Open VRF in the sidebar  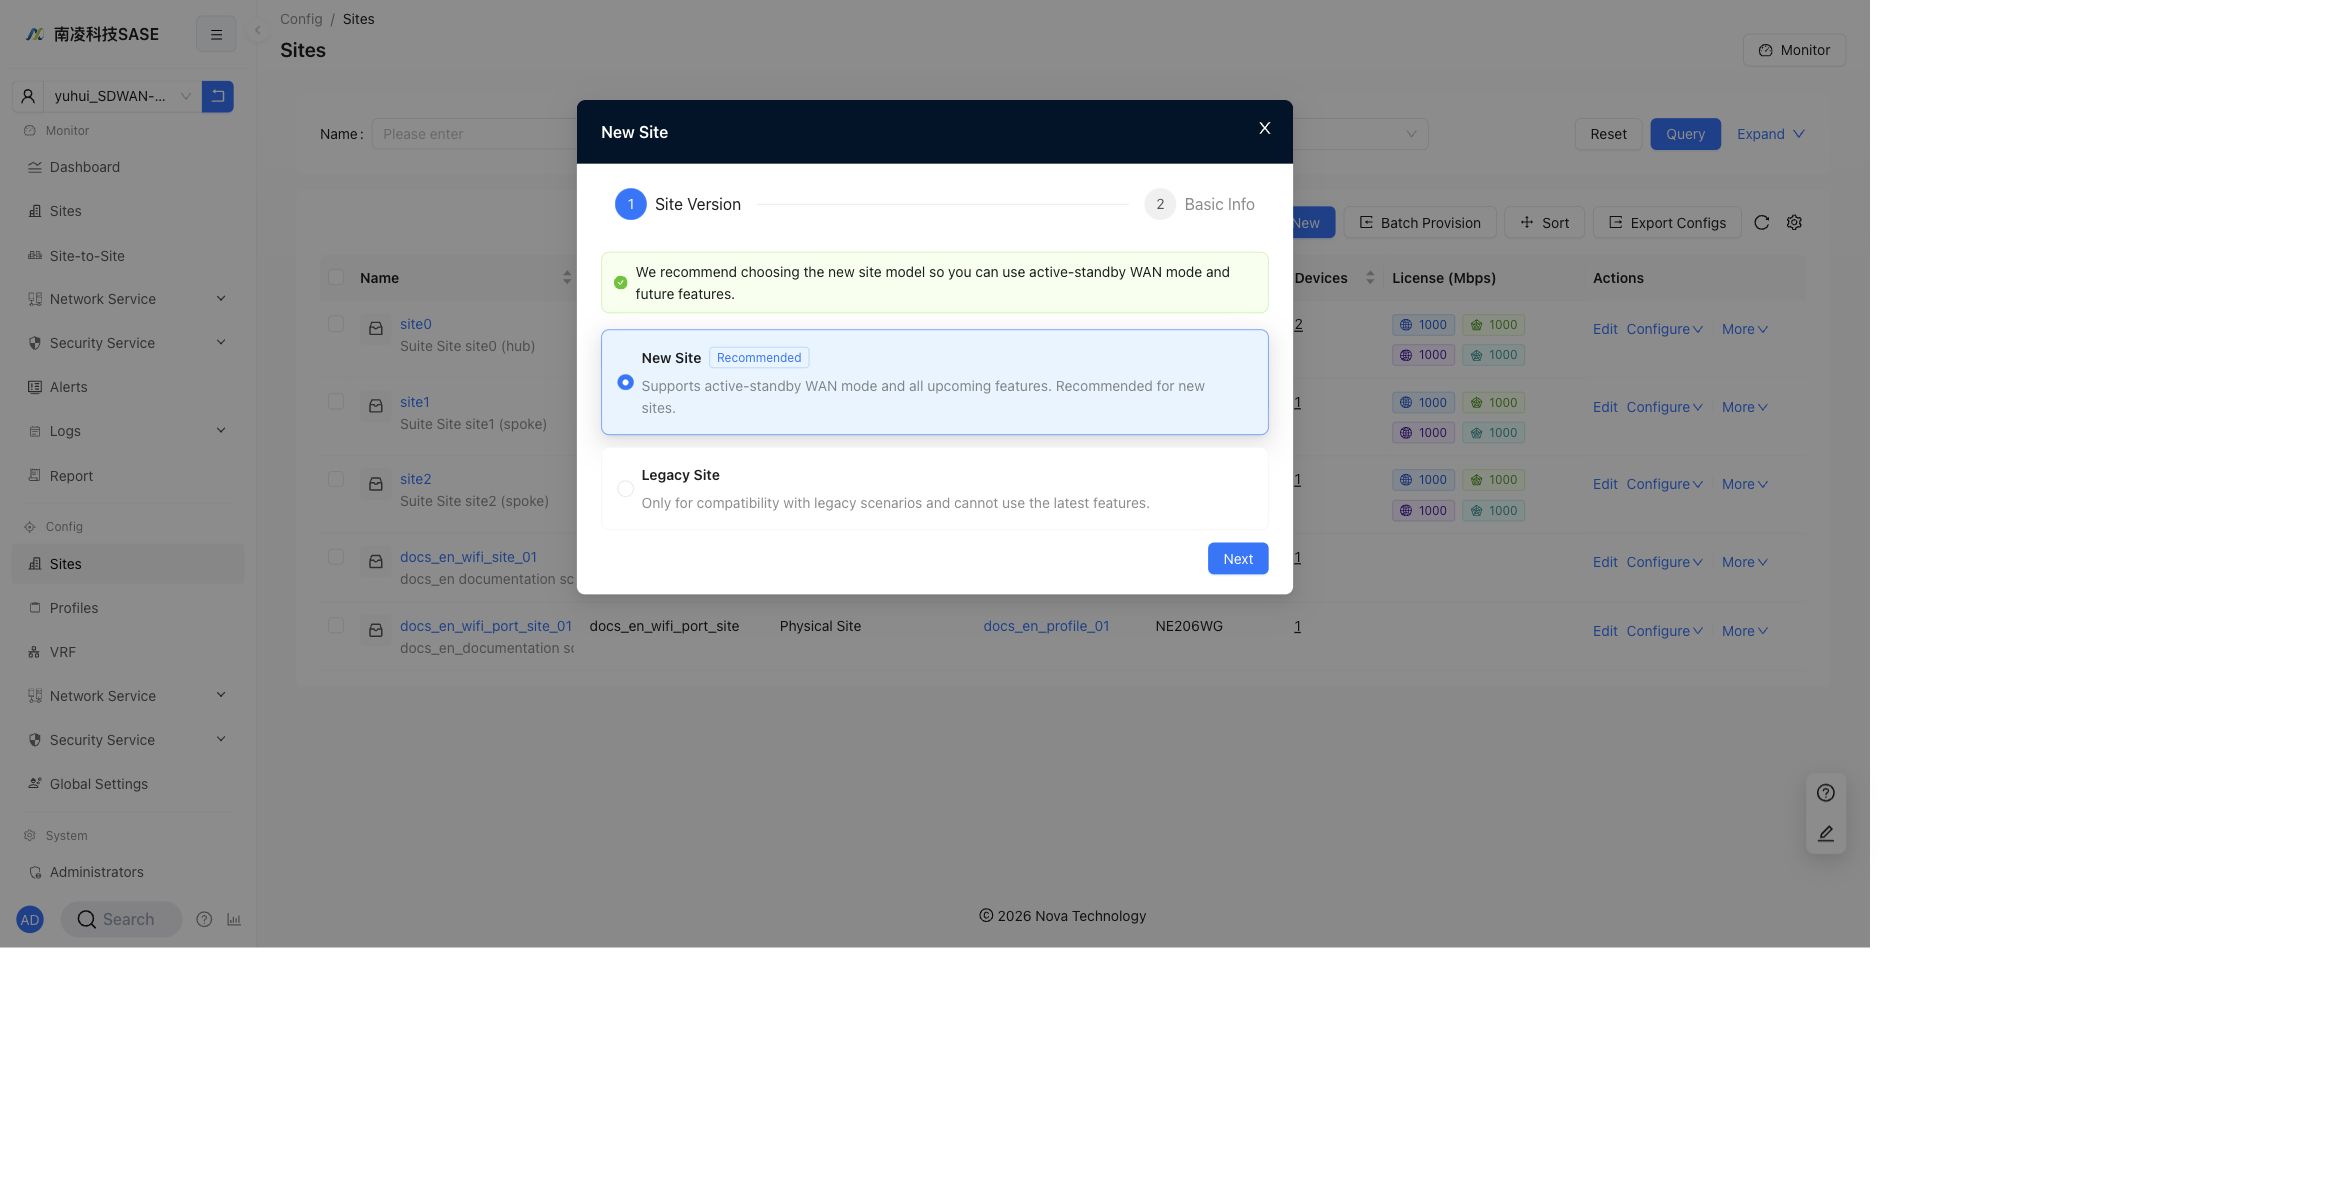click(x=128, y=652)
